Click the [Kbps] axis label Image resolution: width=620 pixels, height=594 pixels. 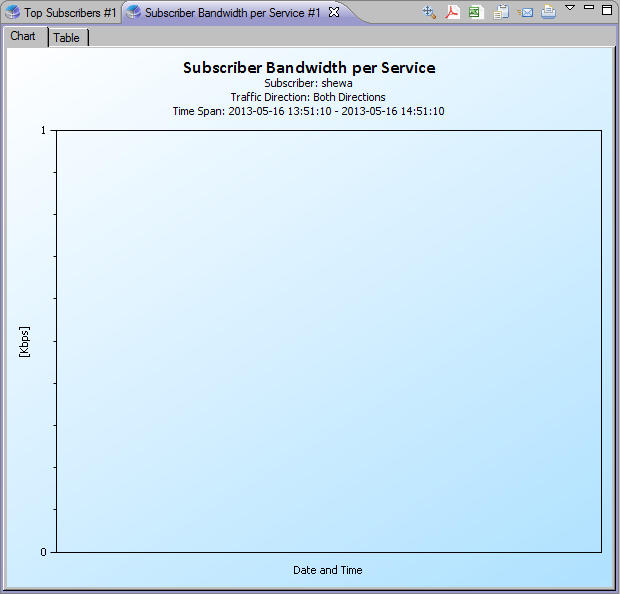click(24, 342)
